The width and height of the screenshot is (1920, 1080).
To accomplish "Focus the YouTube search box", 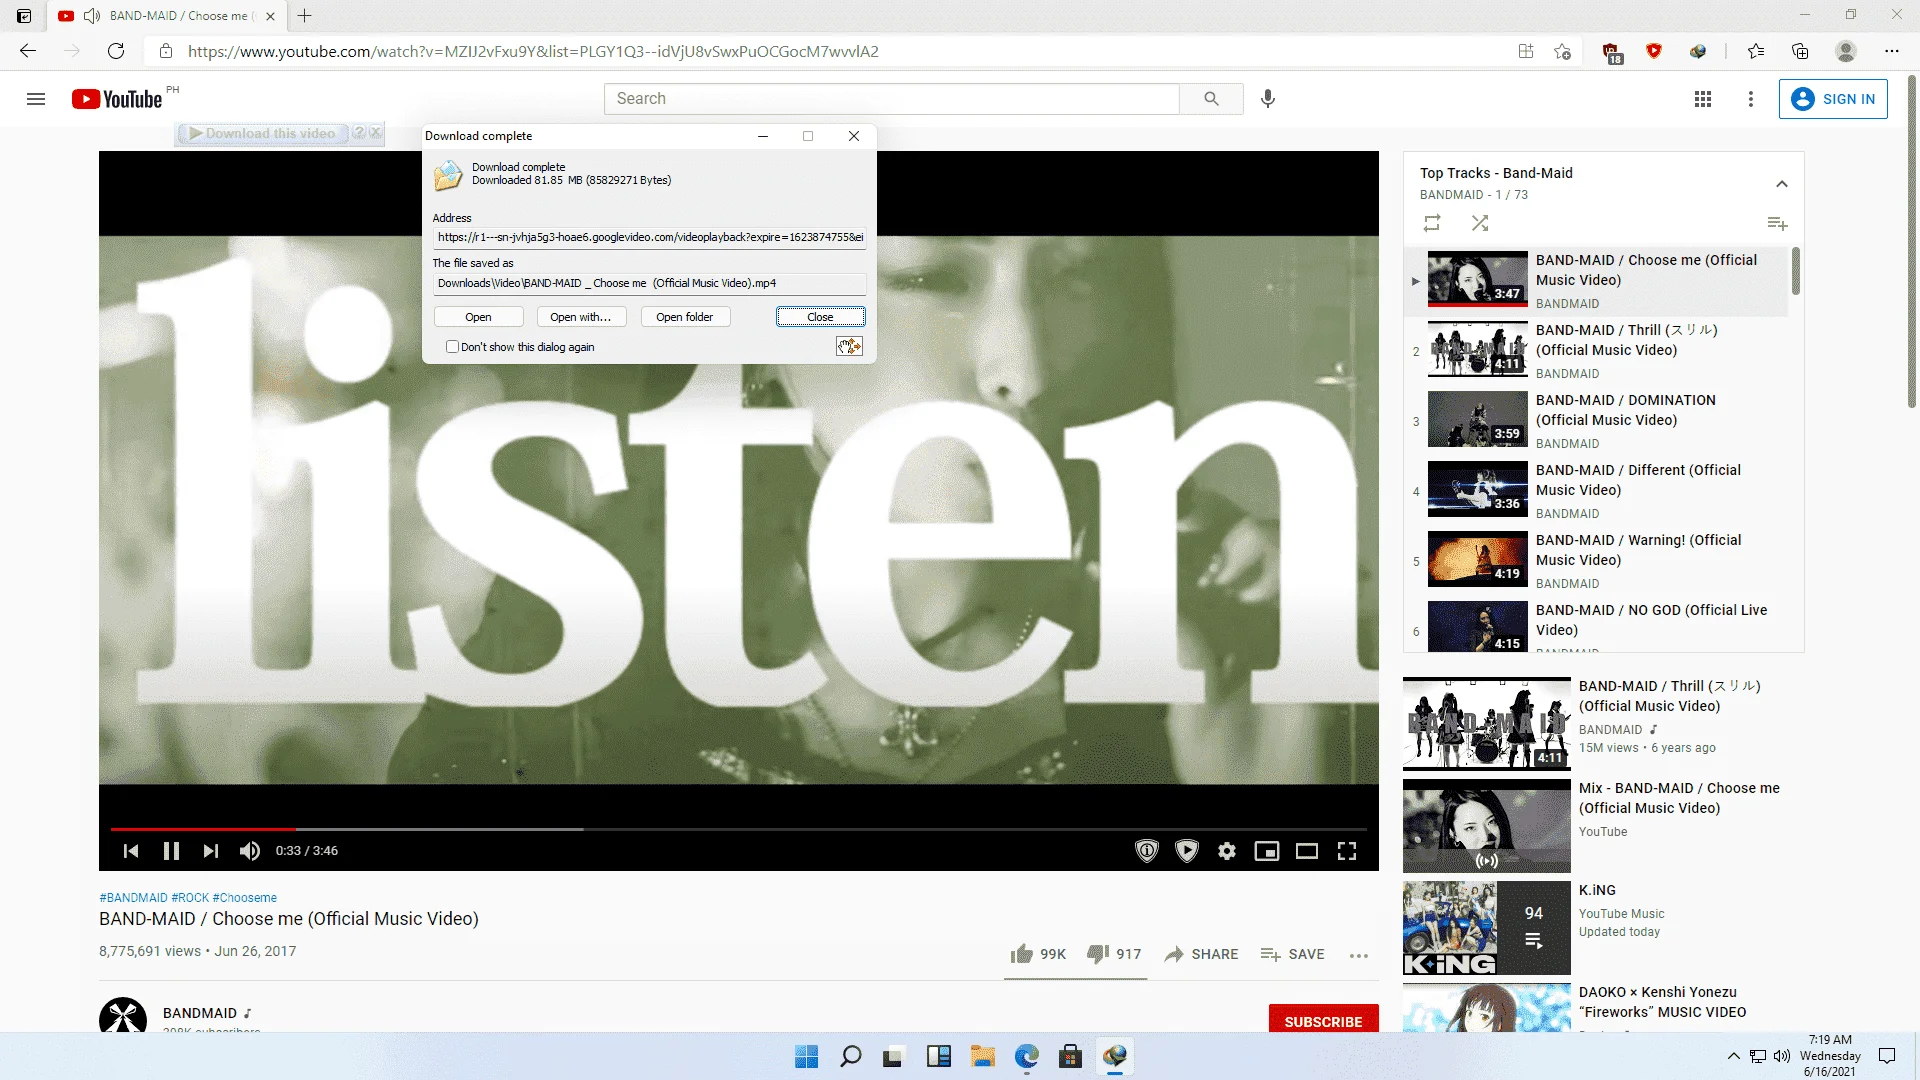I will [x=892, y=99].
